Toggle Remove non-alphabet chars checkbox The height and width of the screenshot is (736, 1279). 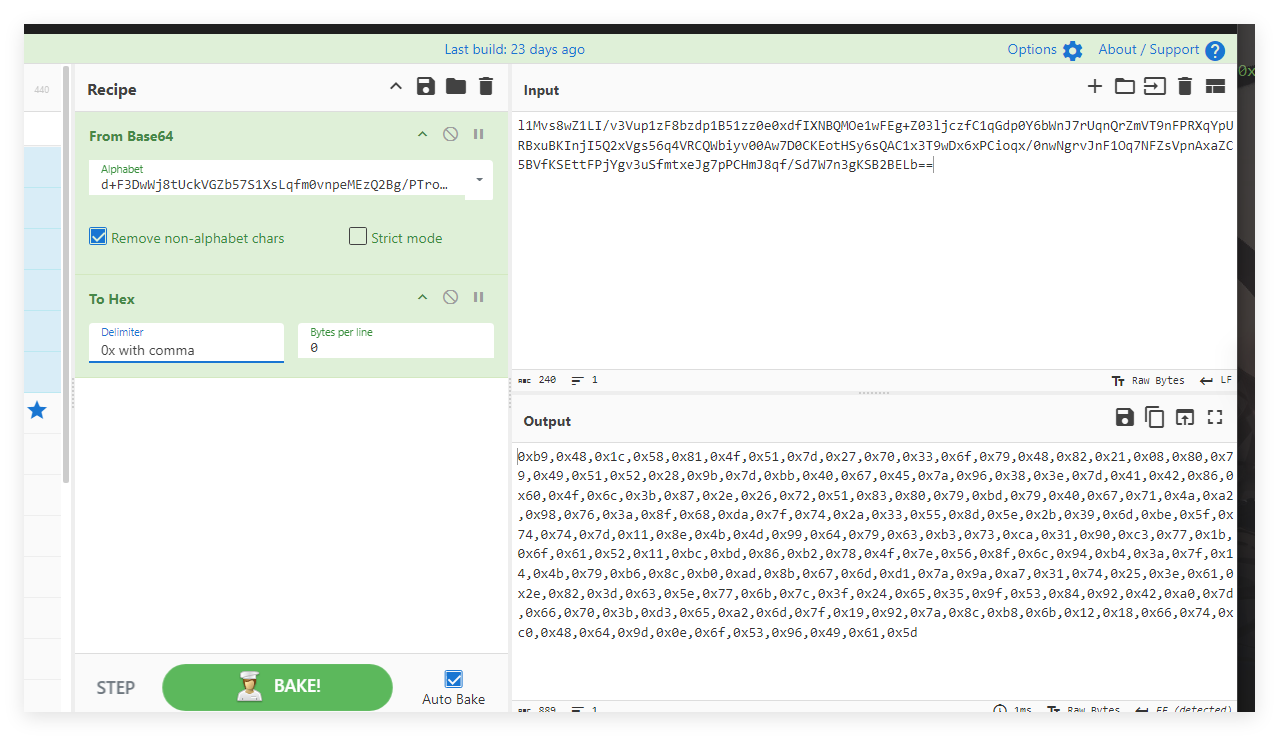(98, 237)
